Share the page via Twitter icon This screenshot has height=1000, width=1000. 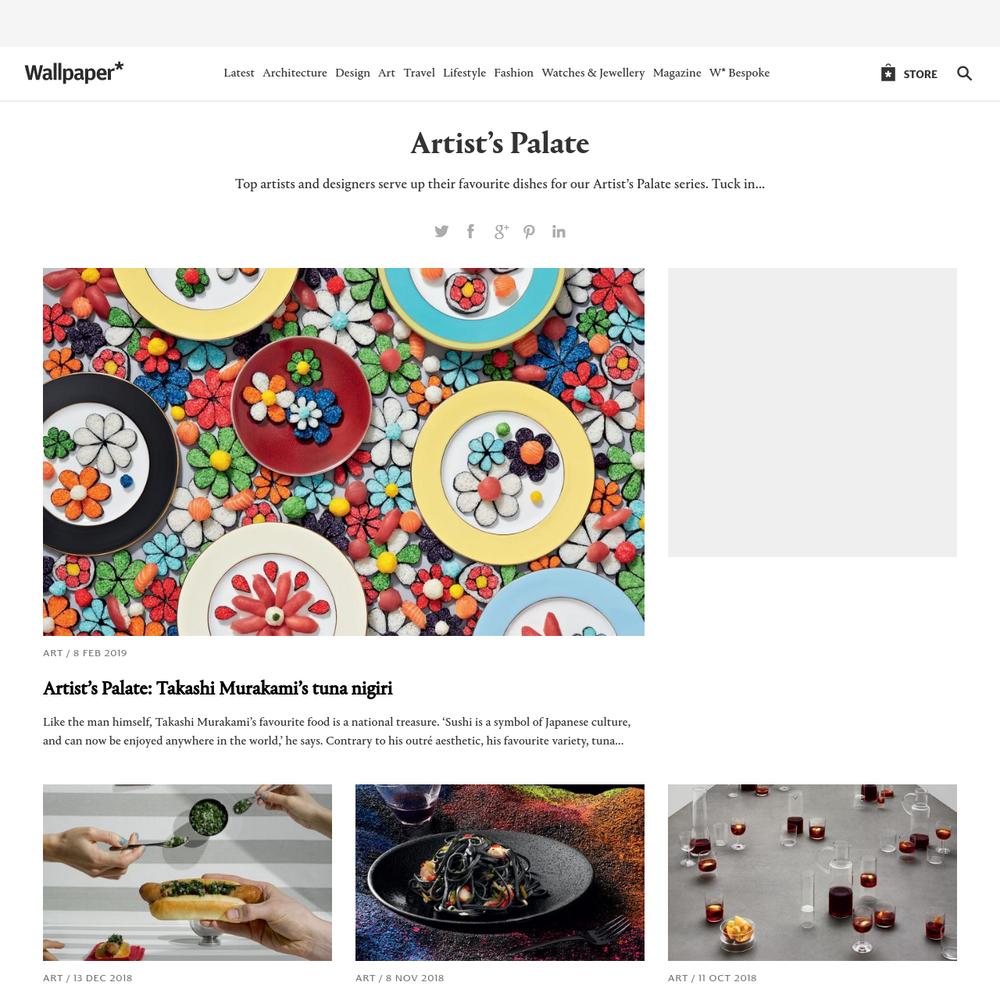pos(441,232)
